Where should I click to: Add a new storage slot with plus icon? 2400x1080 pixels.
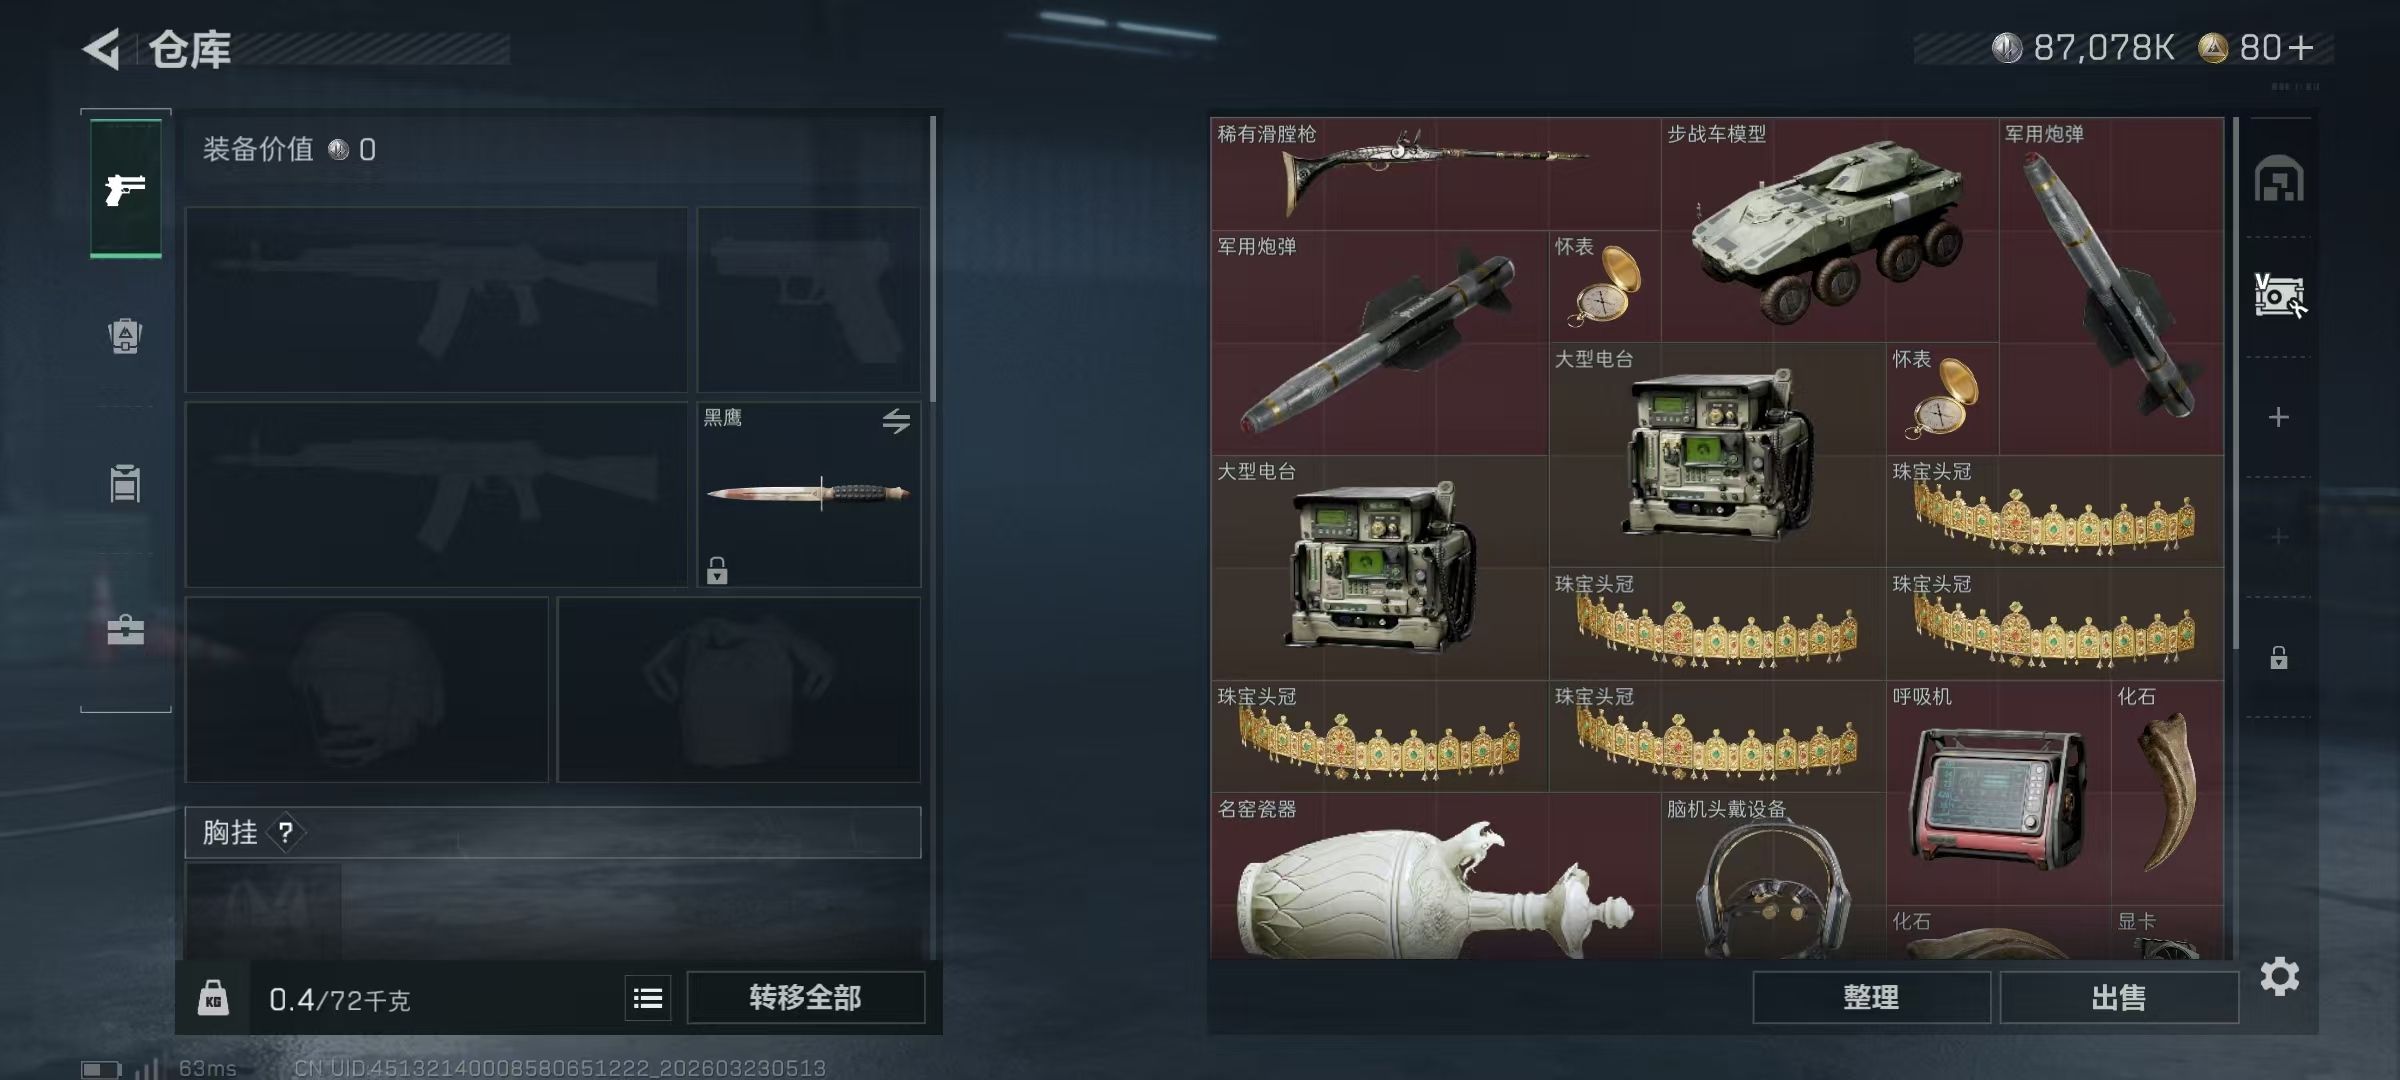(2279, 417)
